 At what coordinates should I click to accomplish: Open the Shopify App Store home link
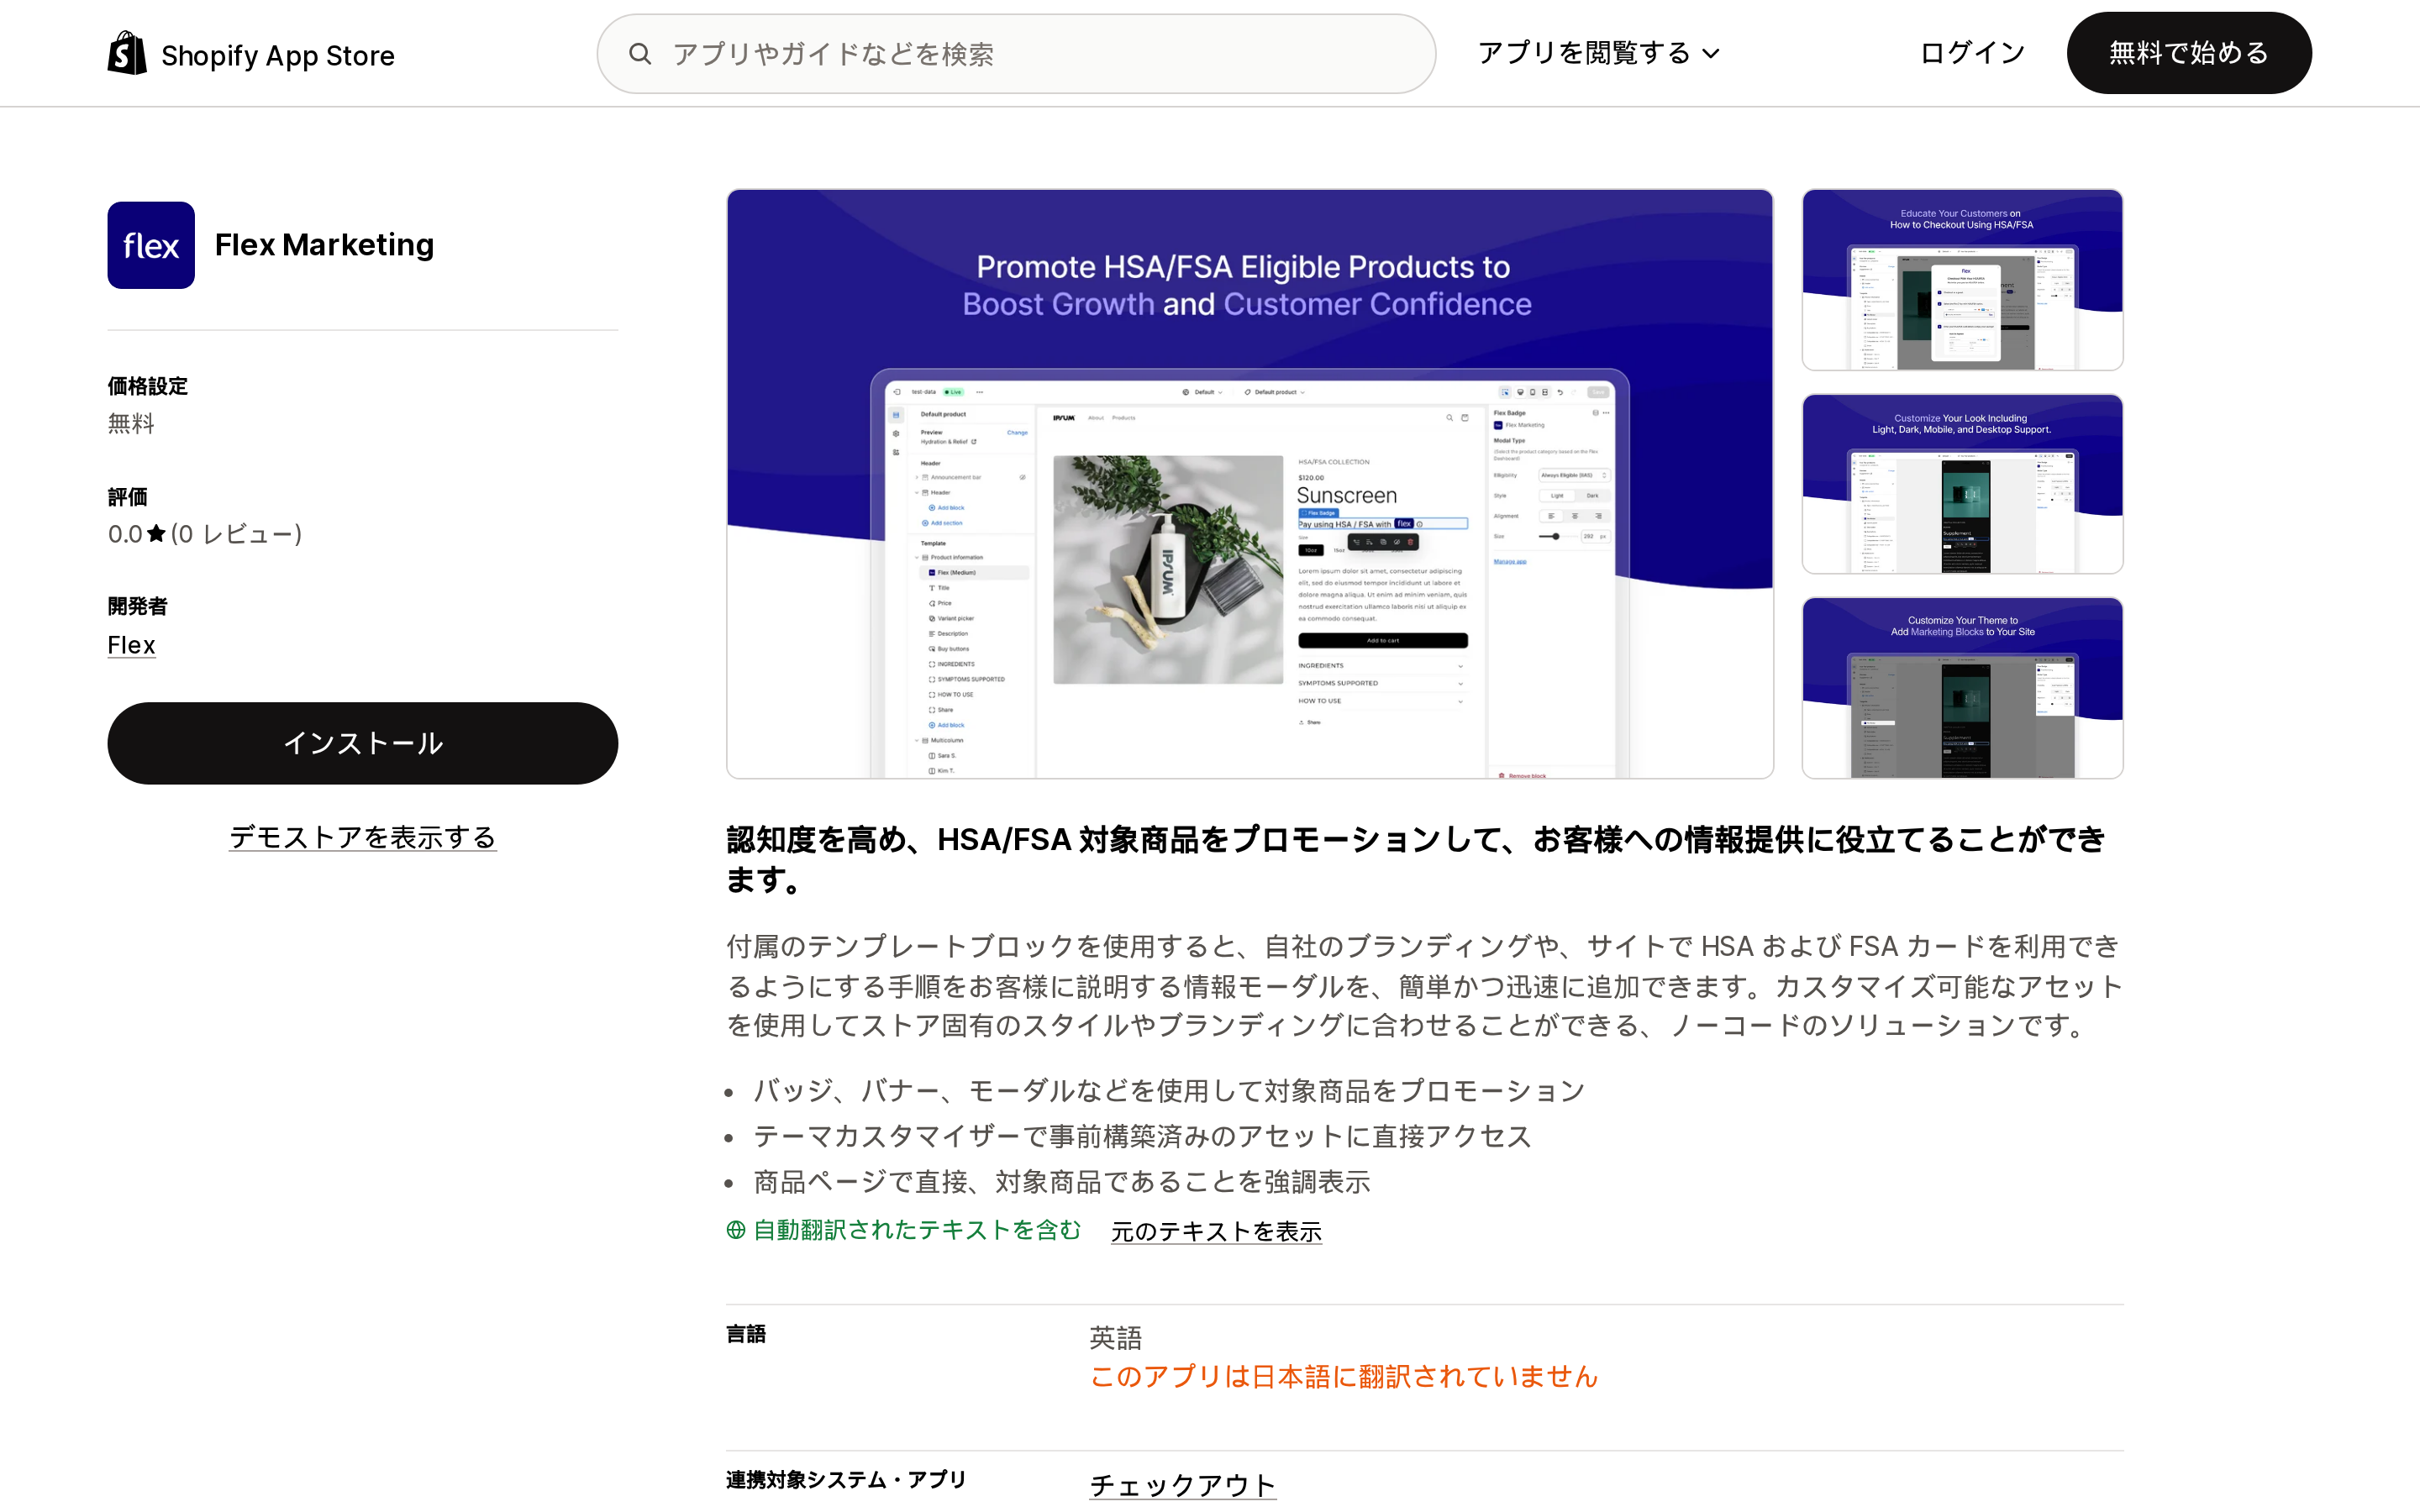click(251, 54)
